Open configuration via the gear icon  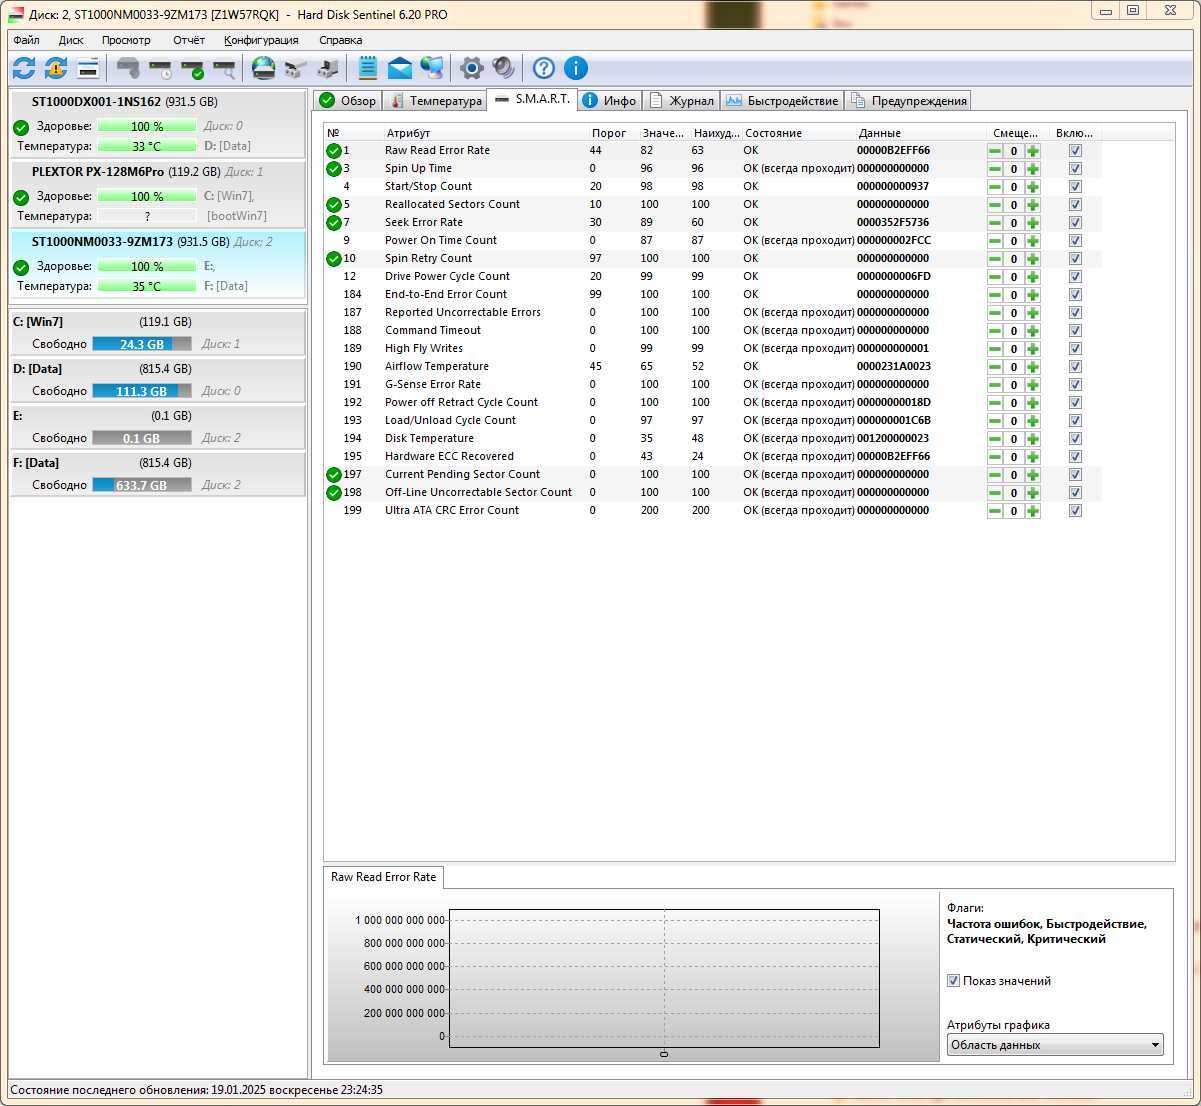(x=471, y=68)
